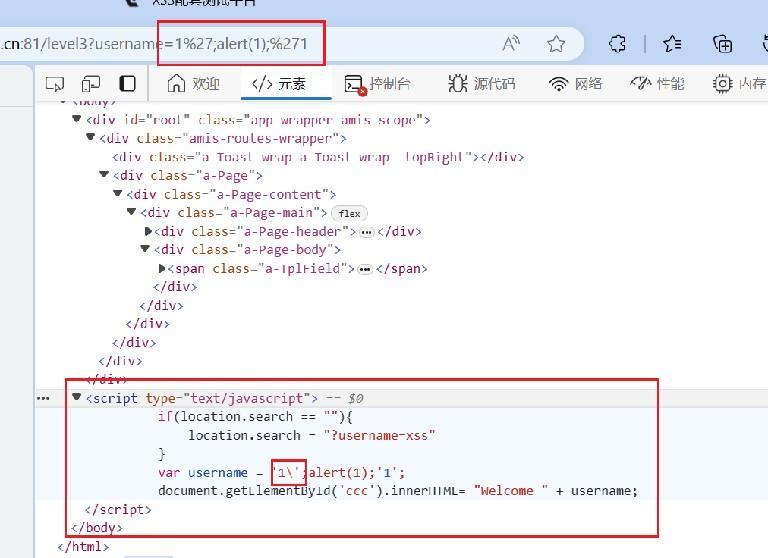The width and height of the screenshot is (768, 558).
Task: Expand ellipsis in a-TplField span
Action: coord(365,269)
